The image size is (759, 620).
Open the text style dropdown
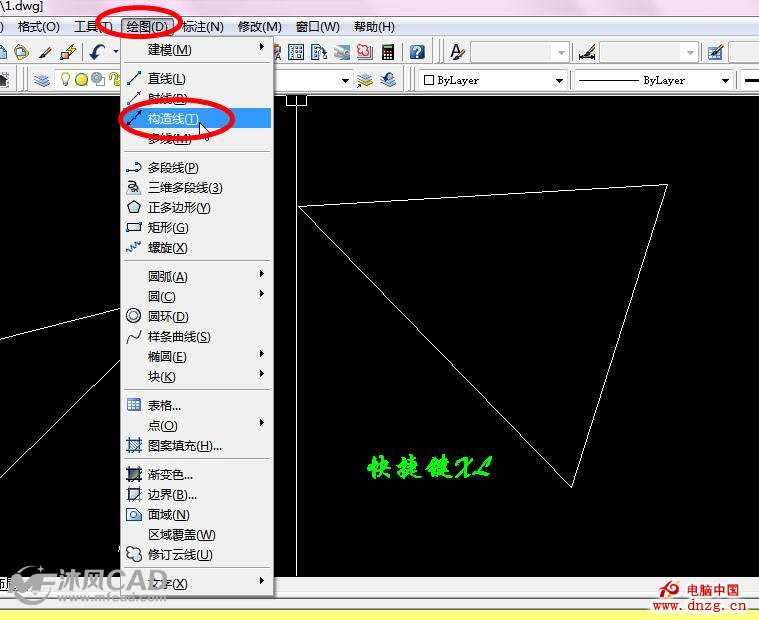[561, 52]
